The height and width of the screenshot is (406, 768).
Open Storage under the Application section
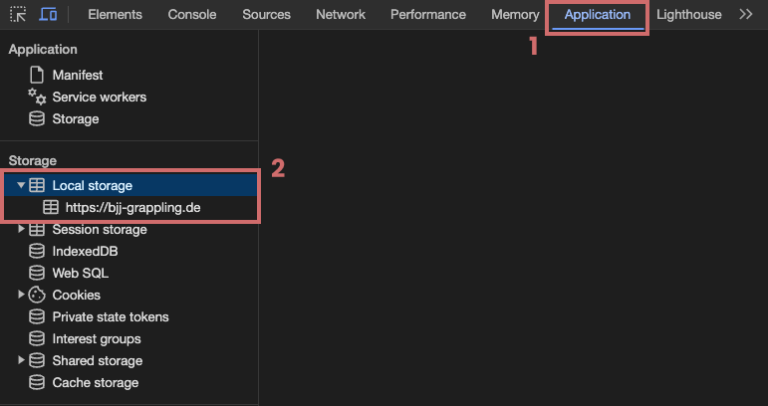point(75,119)
